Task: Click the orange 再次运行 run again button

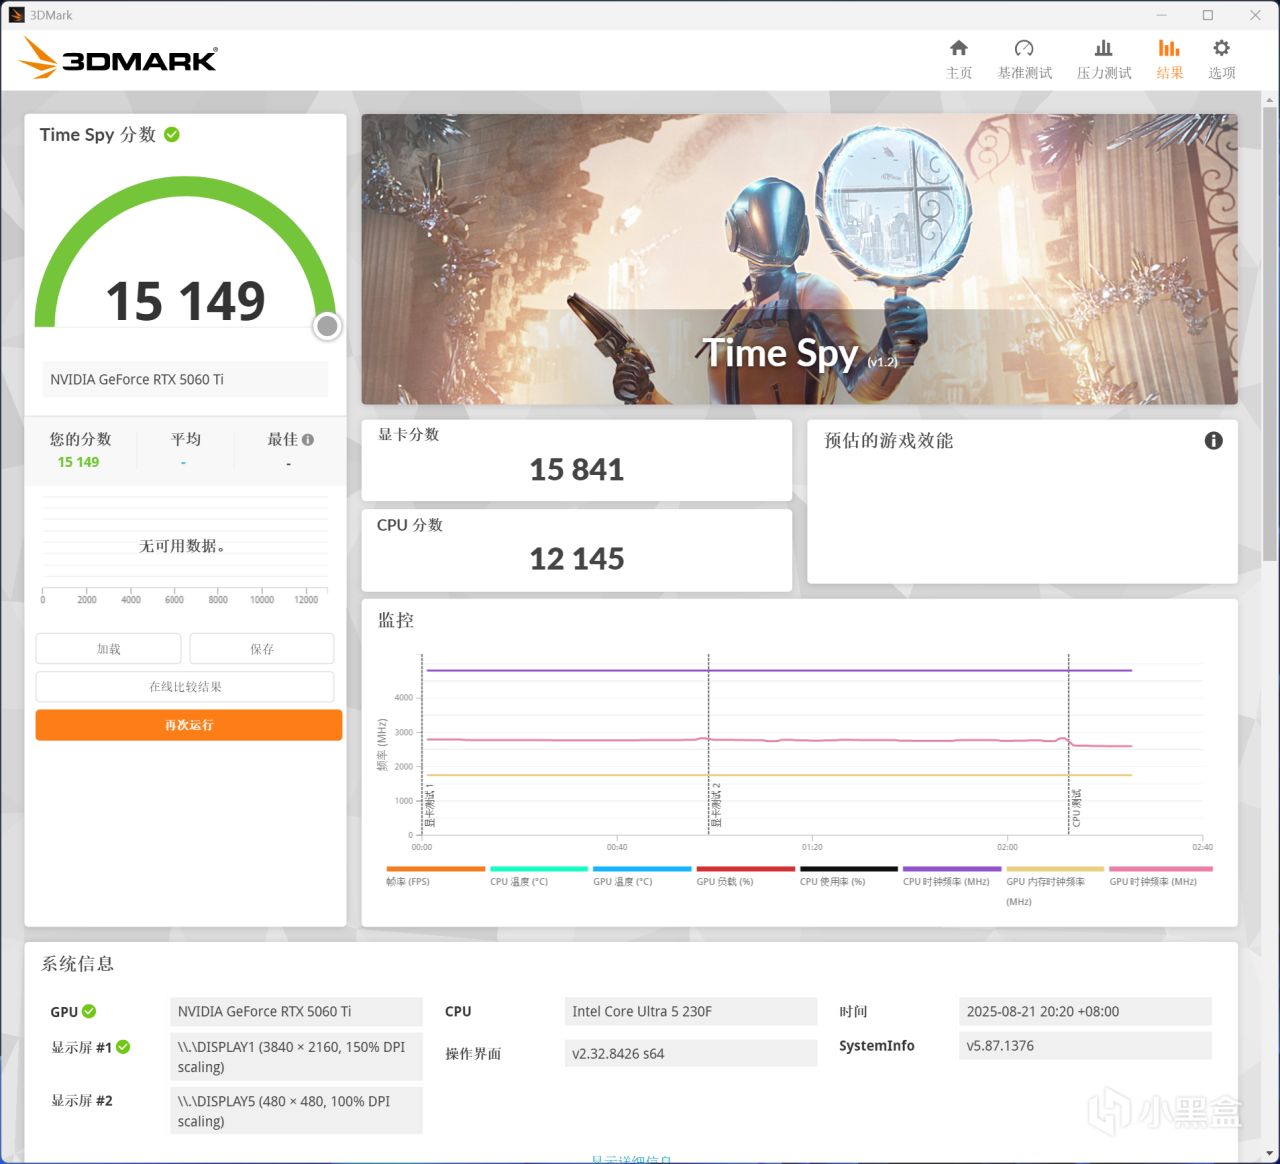Action: [189, 725]
